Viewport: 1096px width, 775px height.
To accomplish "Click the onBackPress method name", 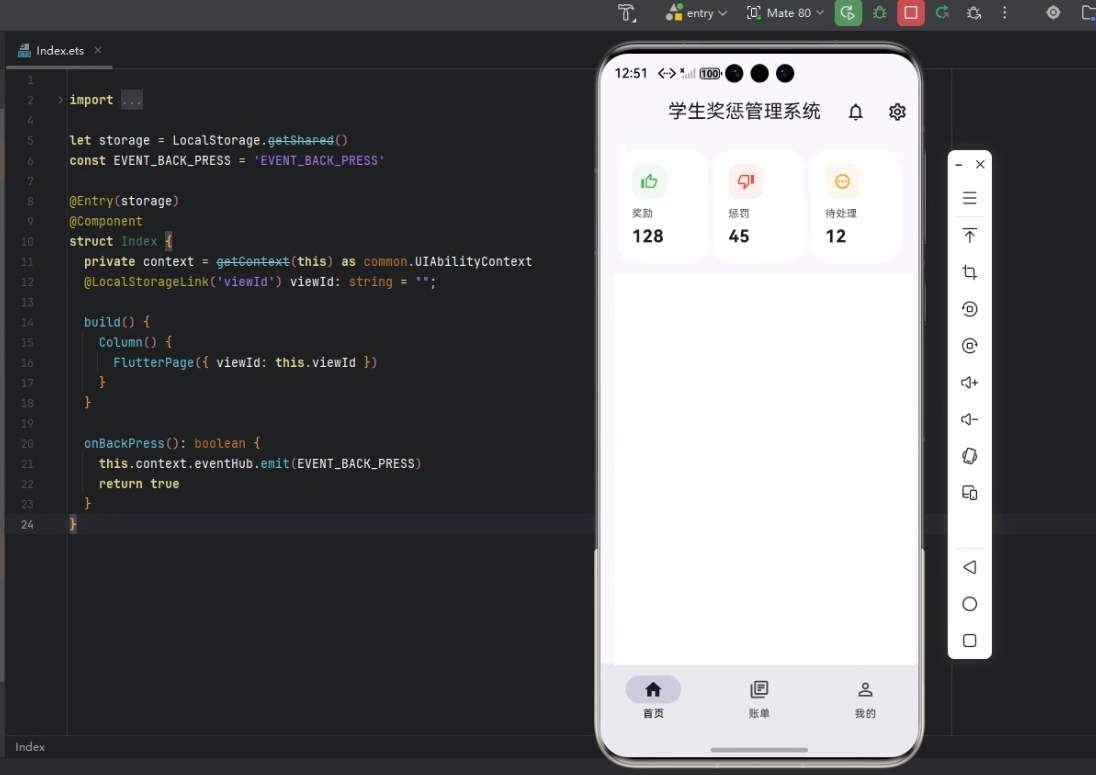I will pos(124,444).
